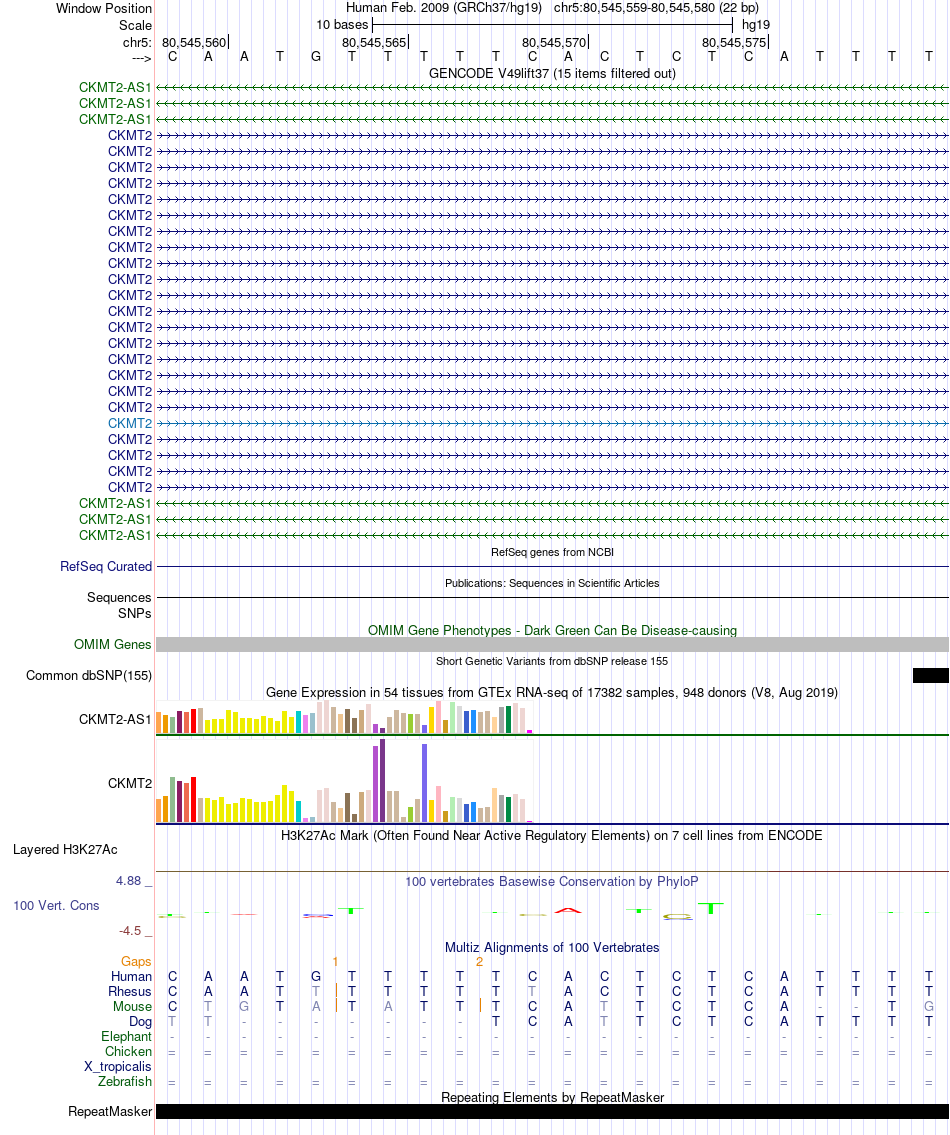
Task: Click the Gaps row label
Action: 136,961
